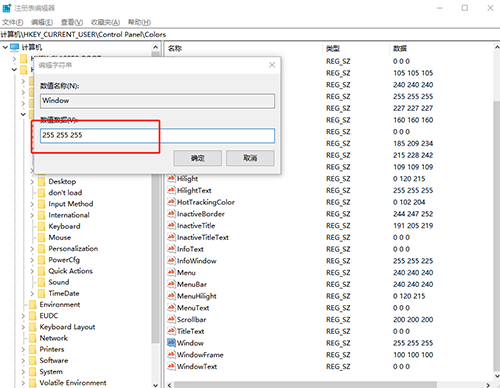
Task: Click the registry editor app icon
Action: 7,8
